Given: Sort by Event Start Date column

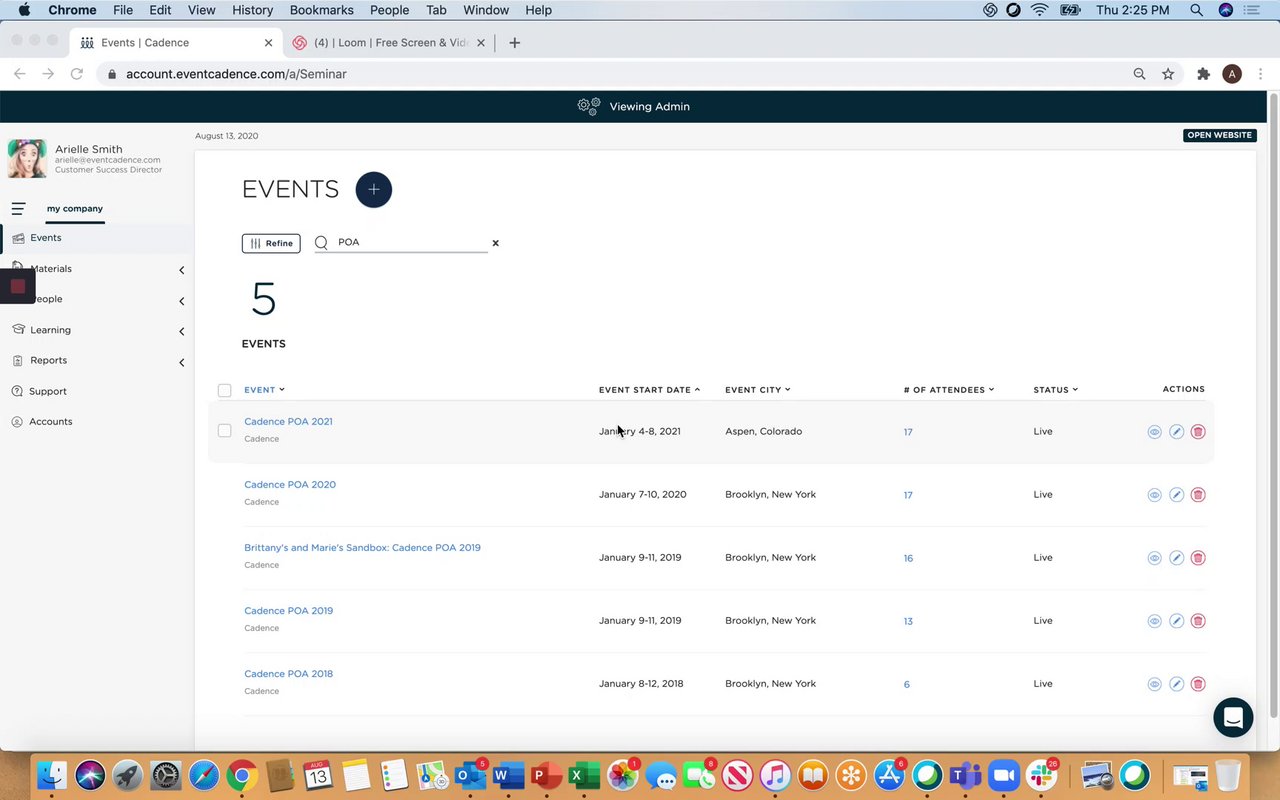Looking at the screenshot, I should coord(649,390).
